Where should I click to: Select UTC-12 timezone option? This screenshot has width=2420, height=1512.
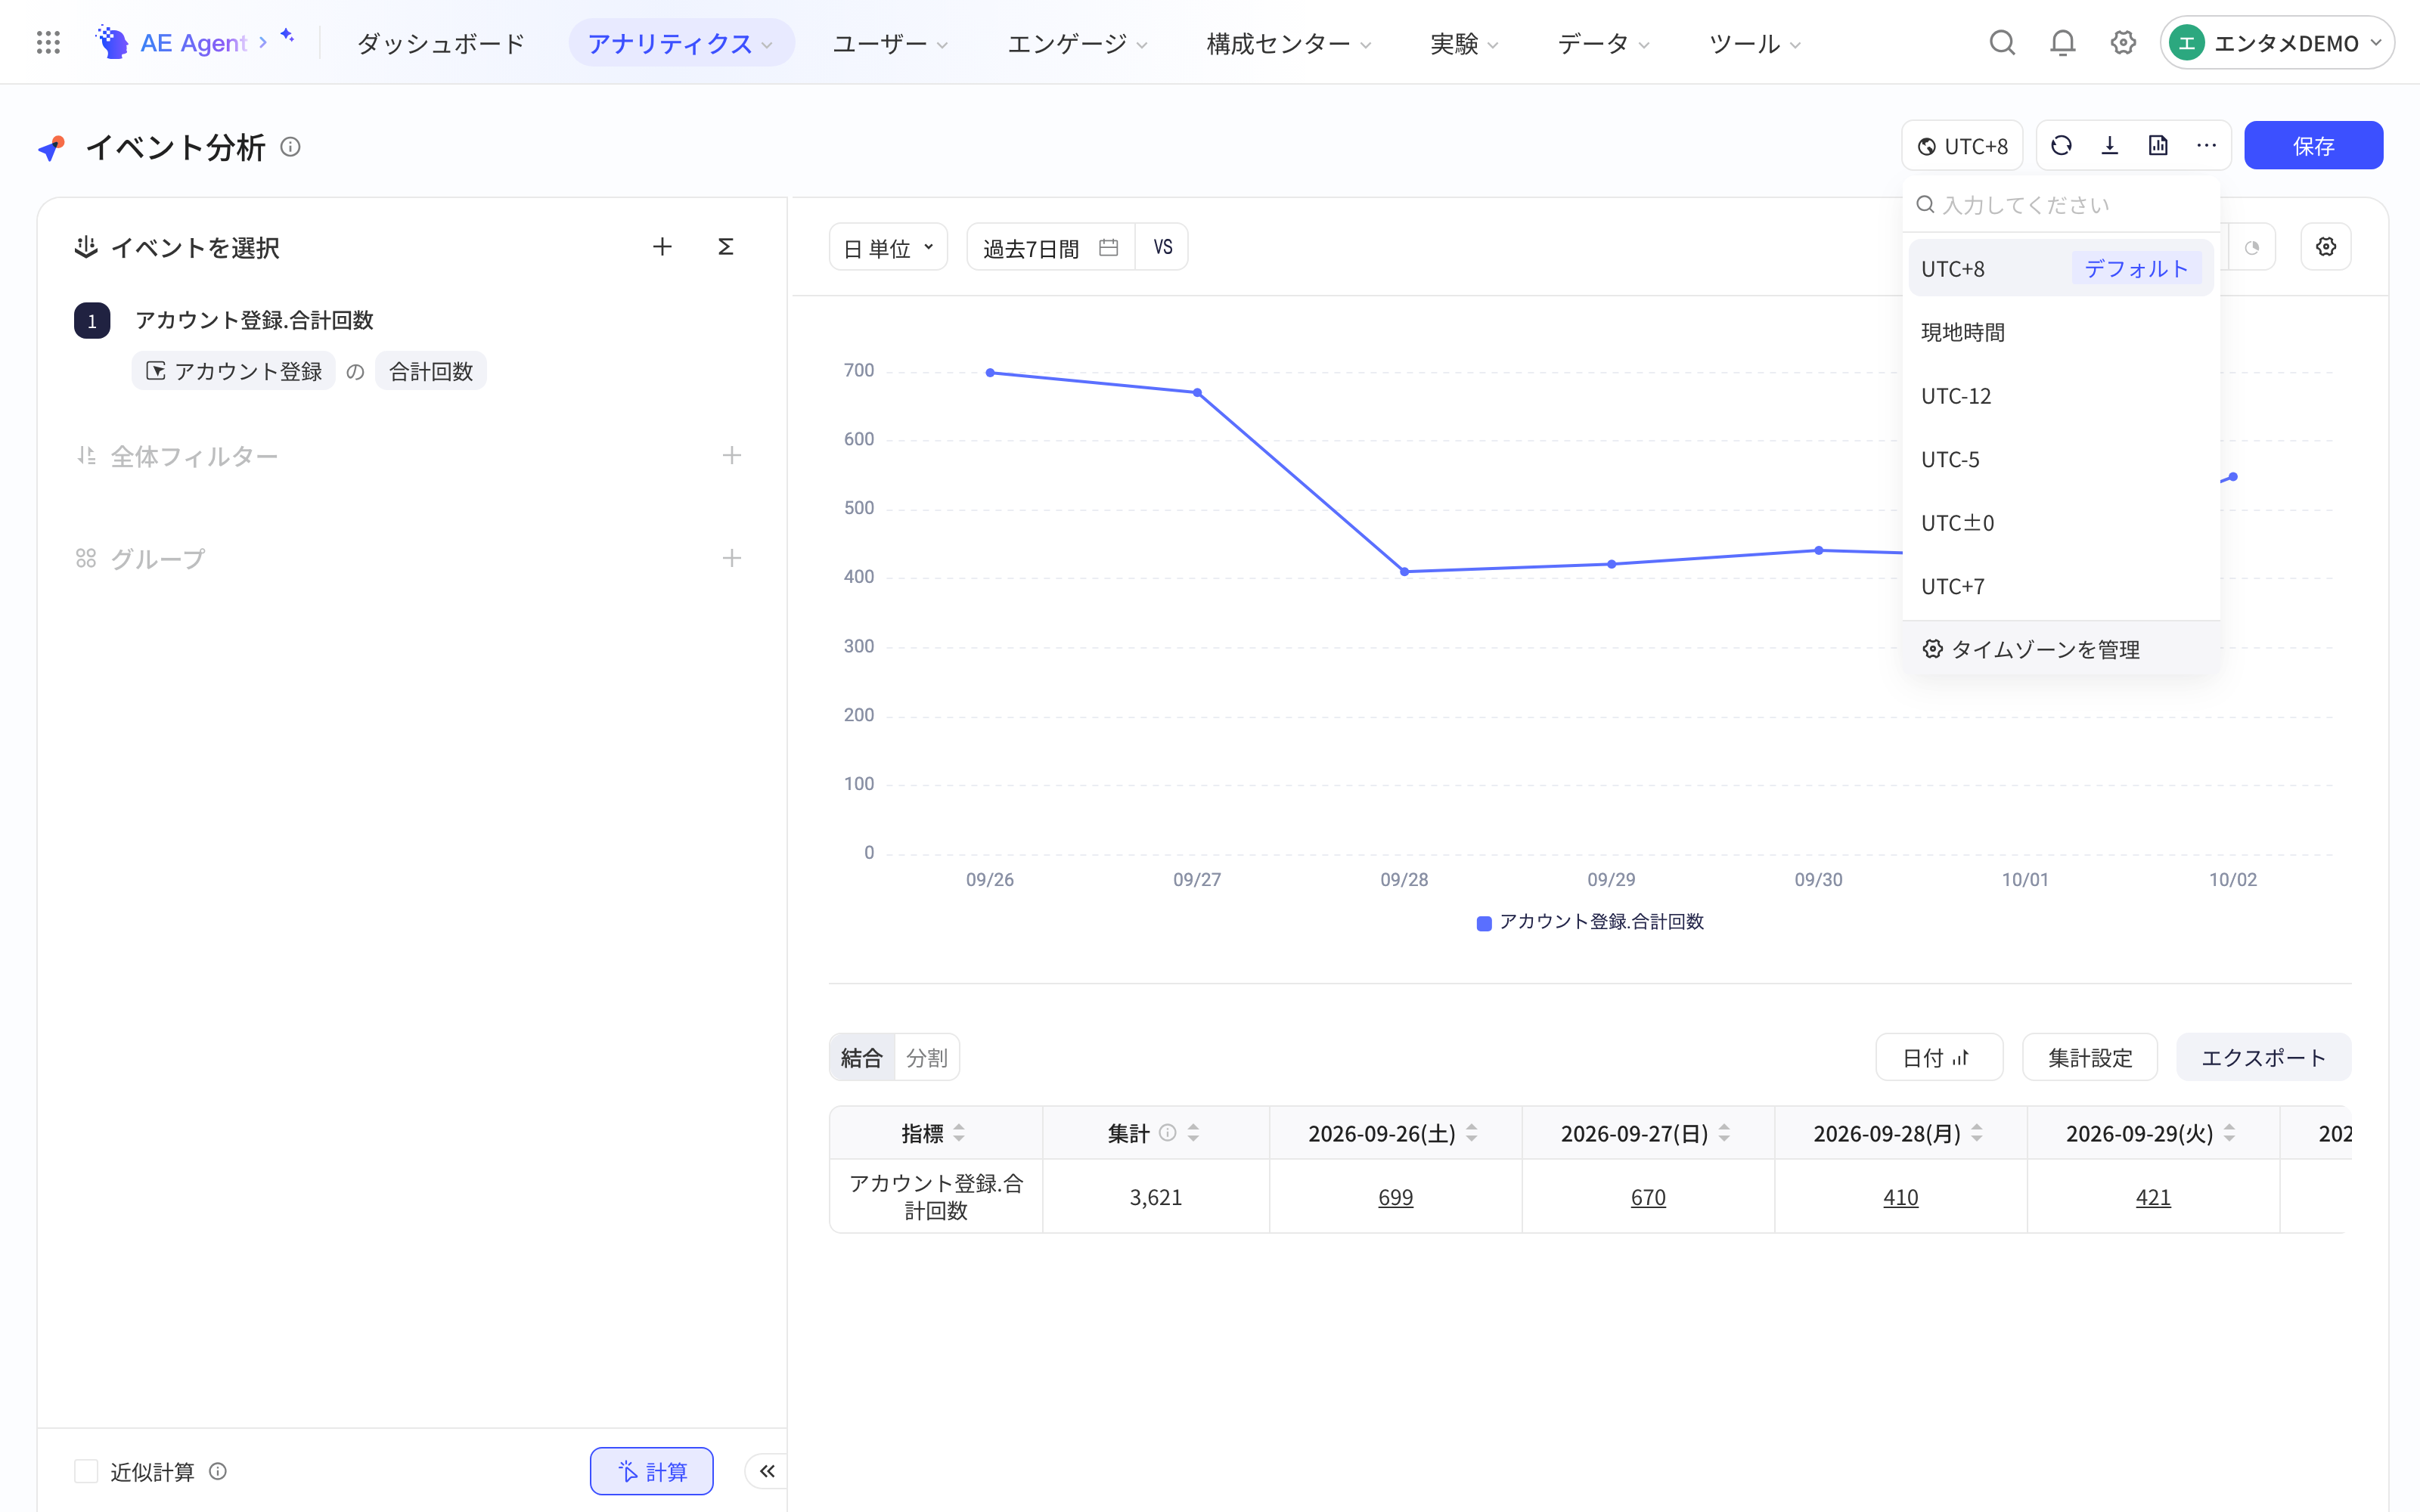2060,396
